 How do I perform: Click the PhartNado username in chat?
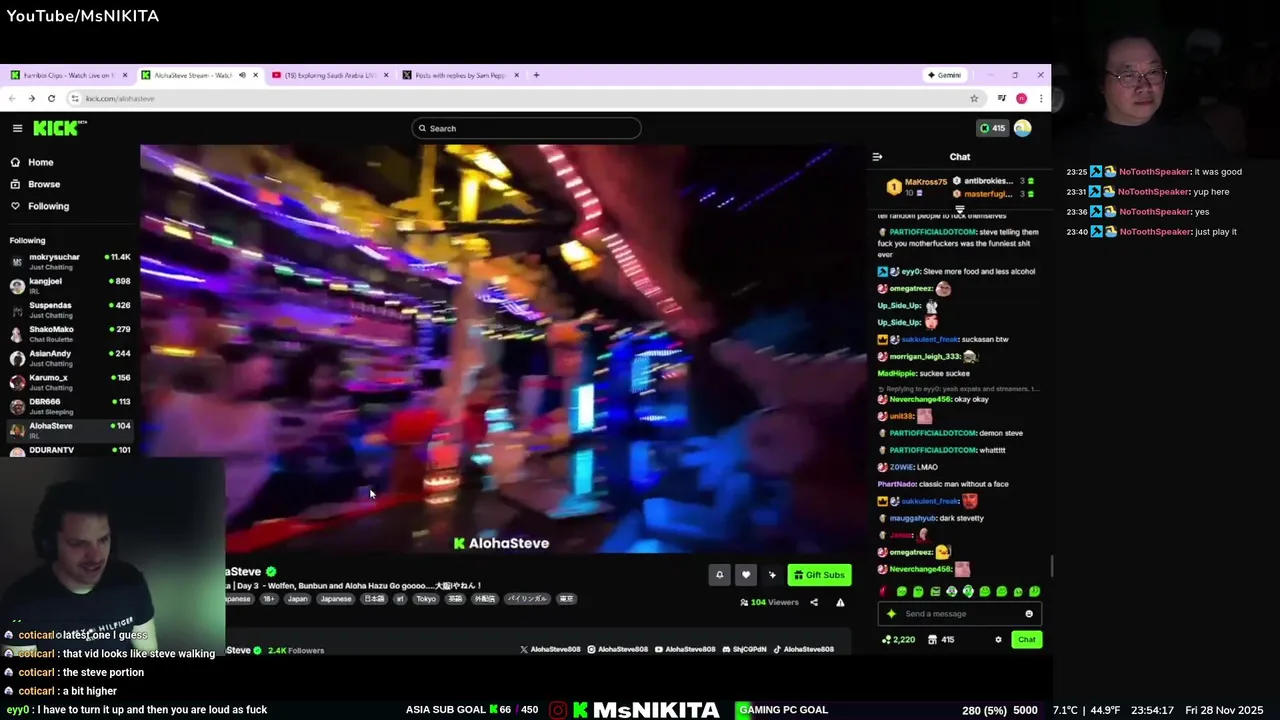pyautogui.click(x=897, y=484)
